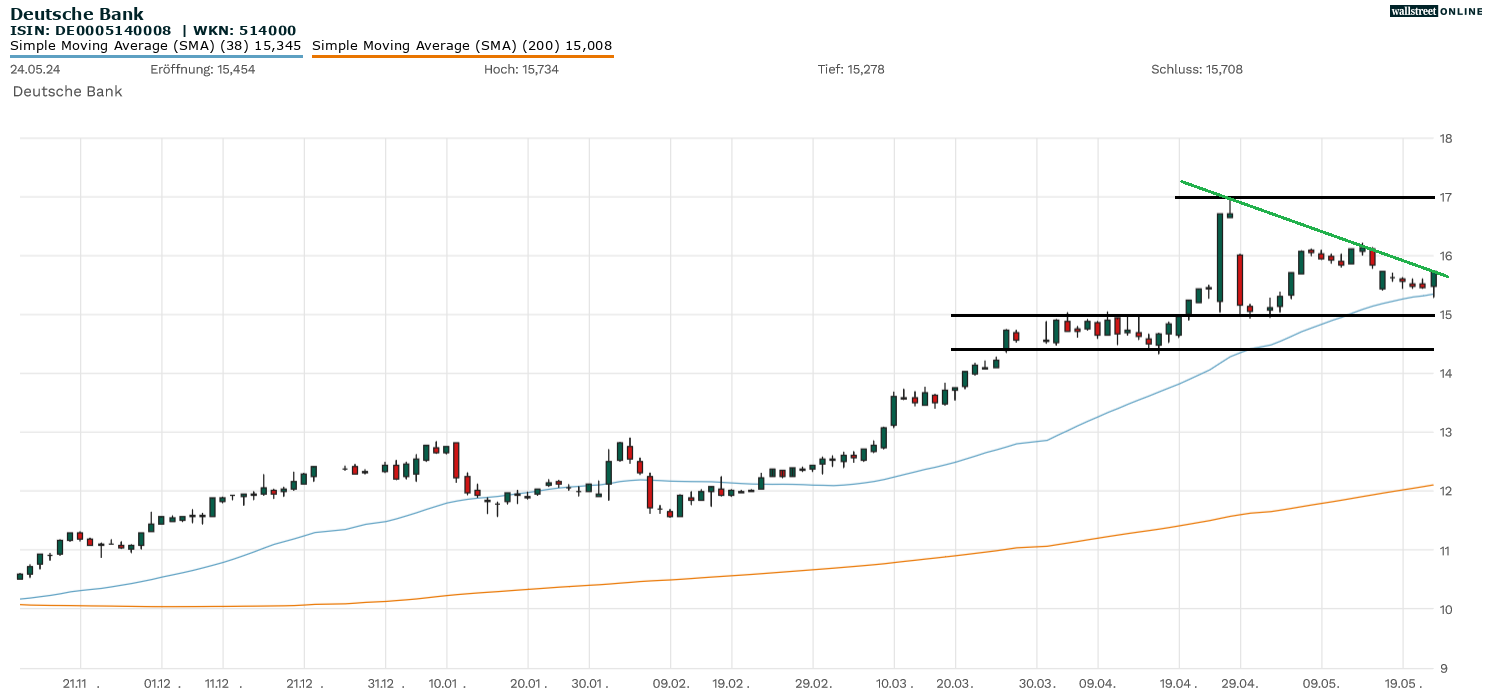The height and width of the screenshot is (689, 1490).
Task: Click x-axis date 20.01.
Action: pos(528,683)
